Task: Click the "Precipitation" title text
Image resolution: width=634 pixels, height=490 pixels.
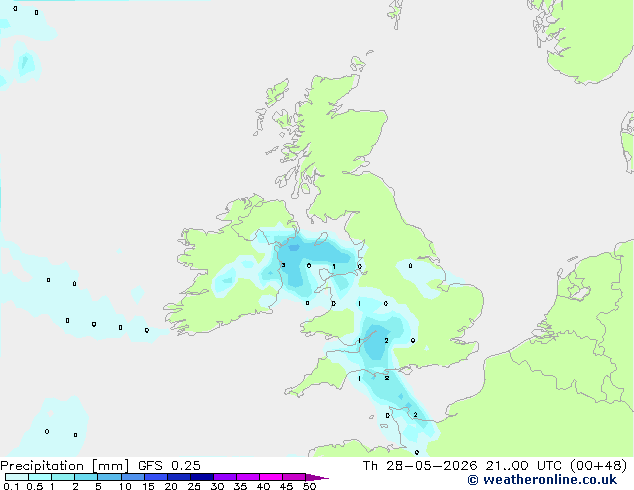Action: click(x=42, y=466)
